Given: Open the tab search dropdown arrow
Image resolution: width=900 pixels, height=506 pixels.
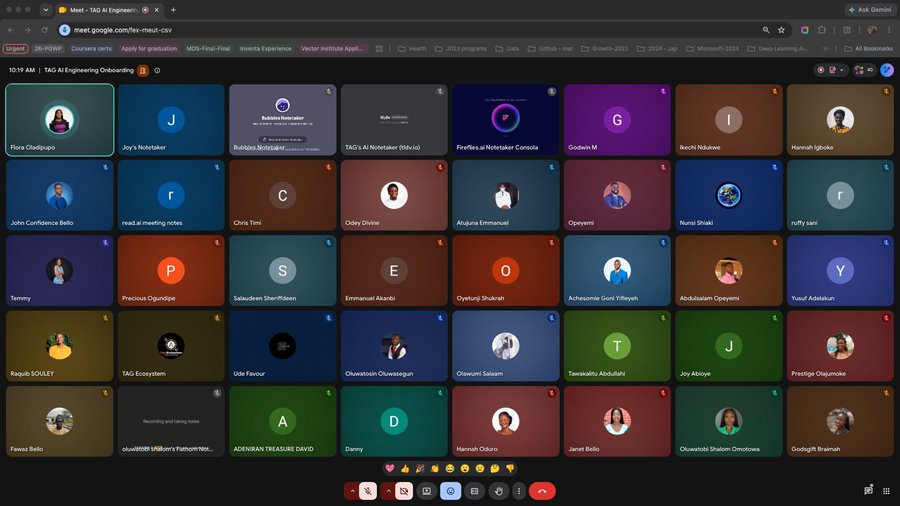Looking at the screenshot, I should [45, 10].
